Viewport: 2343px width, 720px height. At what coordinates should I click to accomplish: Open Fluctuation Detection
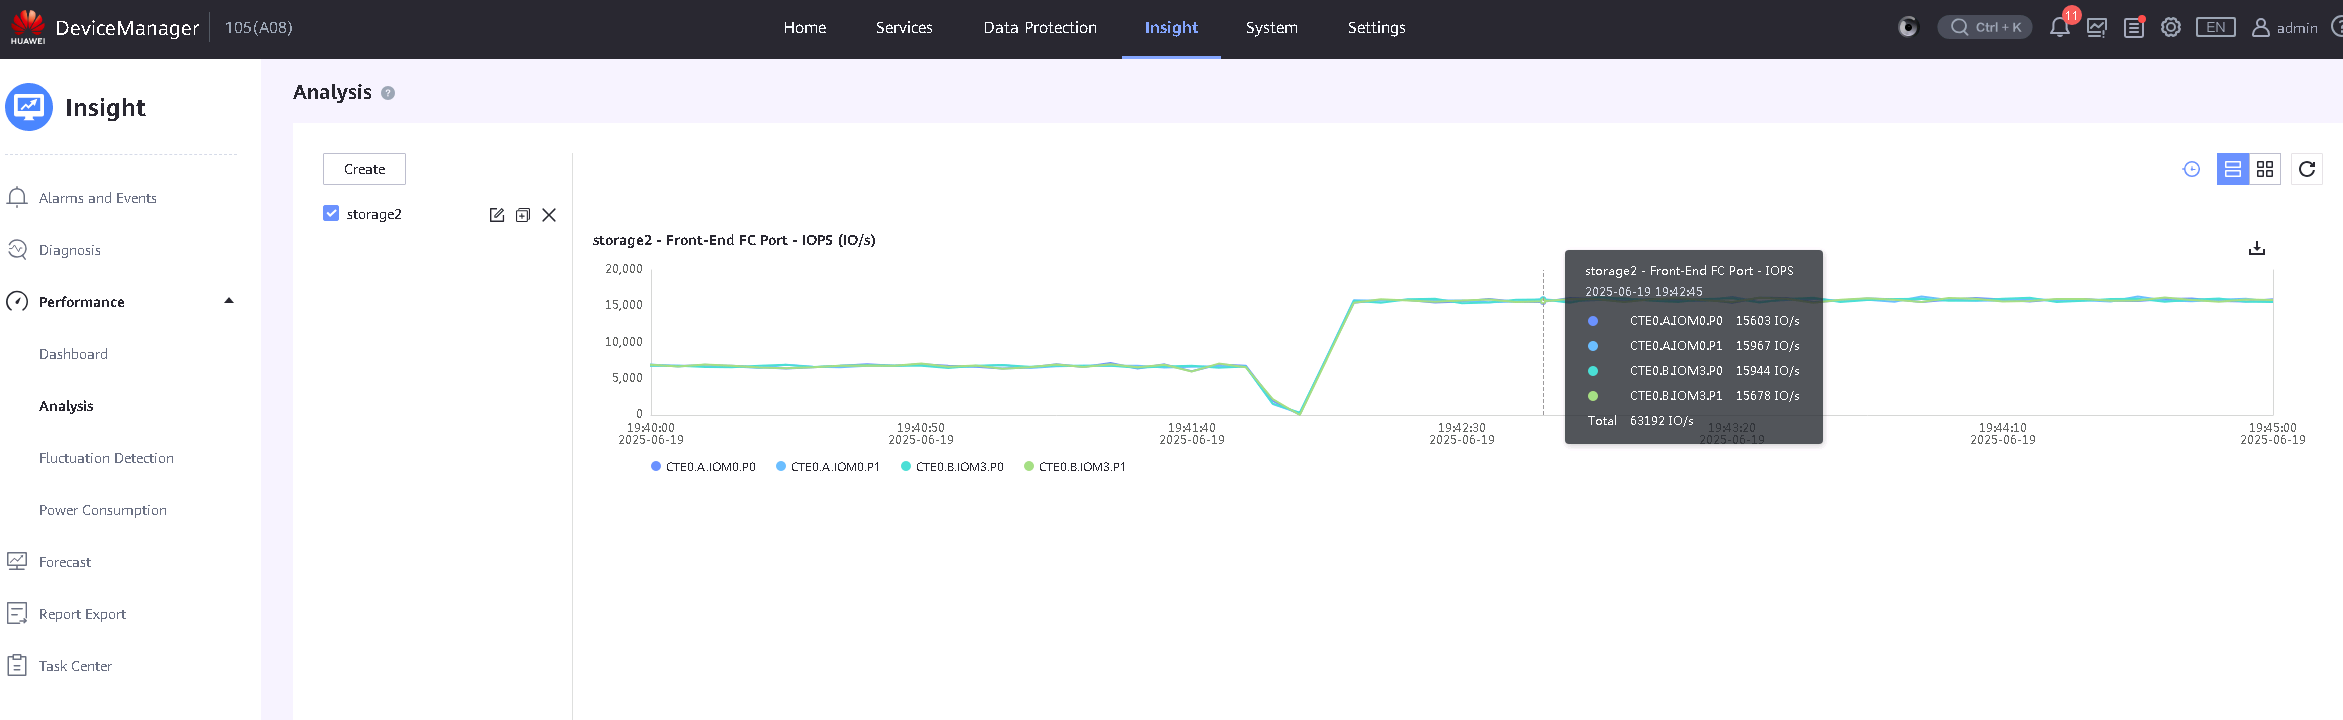pos(106,458)
